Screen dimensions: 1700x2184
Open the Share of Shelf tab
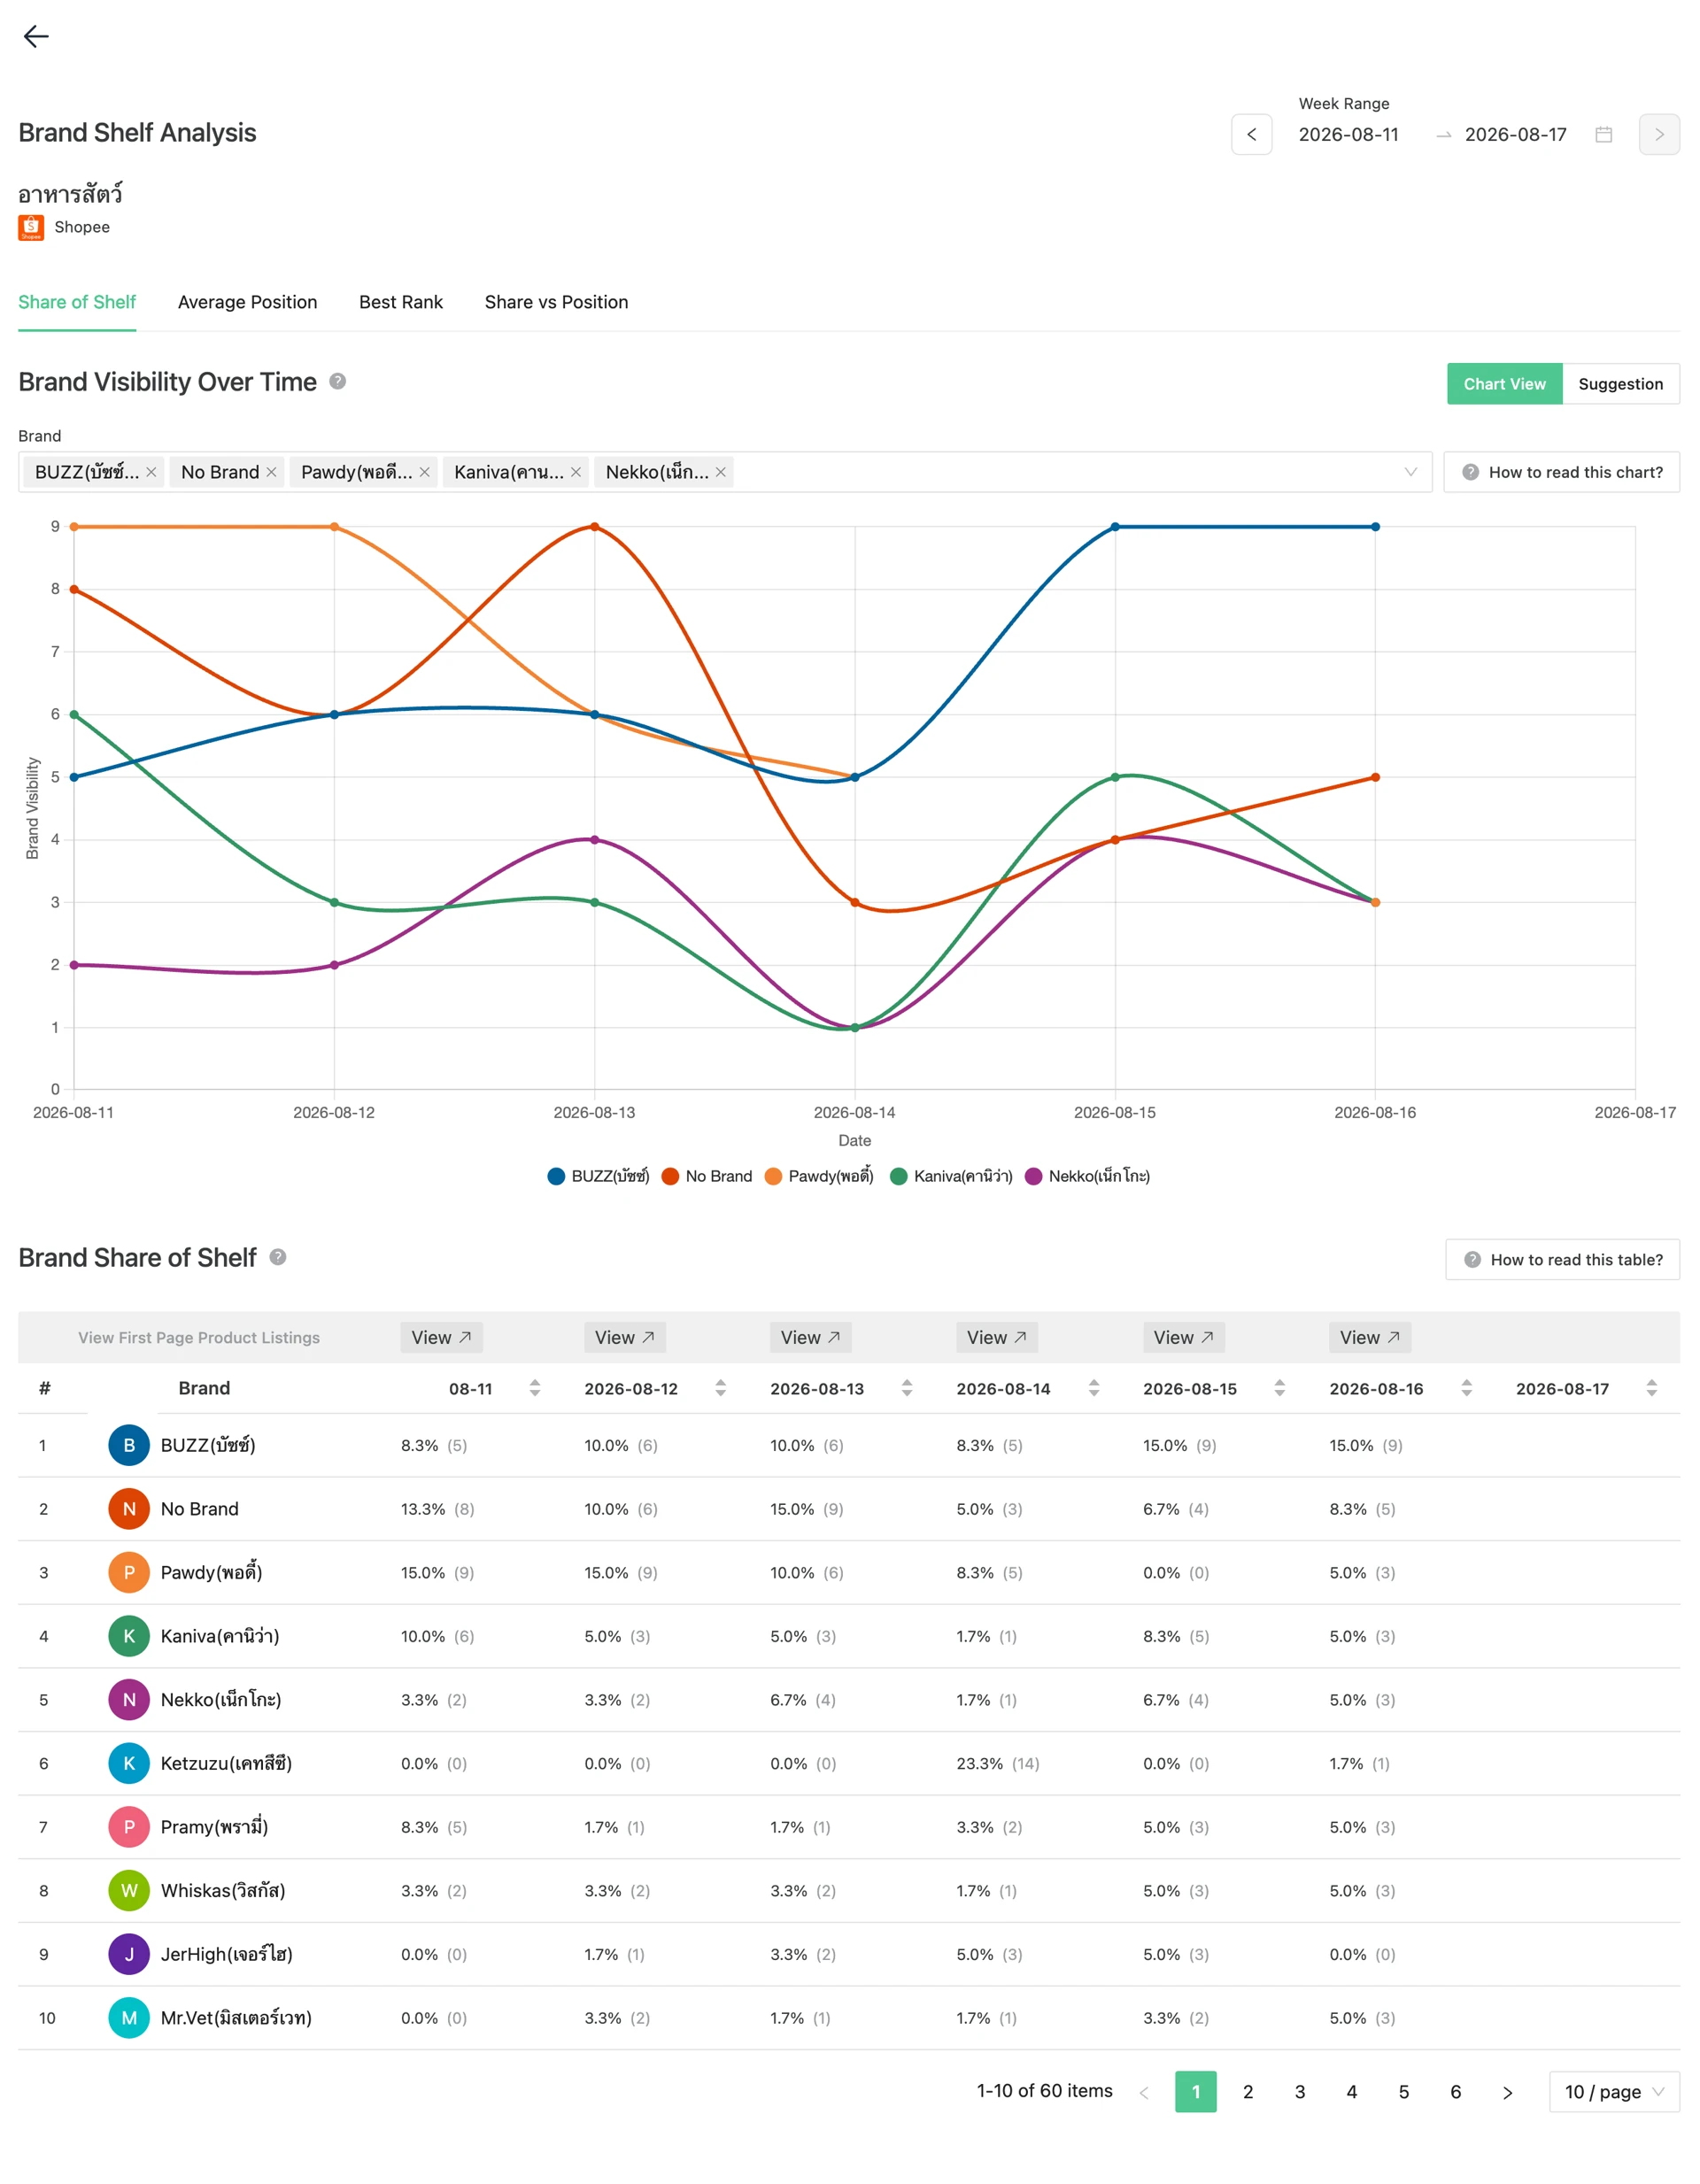77,302
